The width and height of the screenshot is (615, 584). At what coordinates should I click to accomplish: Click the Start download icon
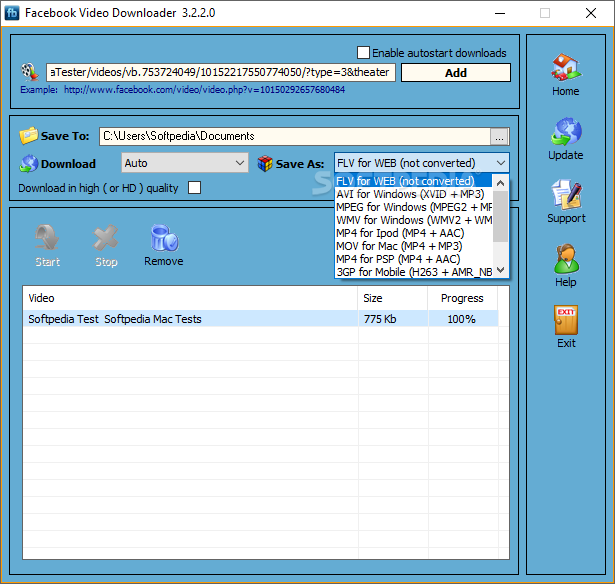47,238
